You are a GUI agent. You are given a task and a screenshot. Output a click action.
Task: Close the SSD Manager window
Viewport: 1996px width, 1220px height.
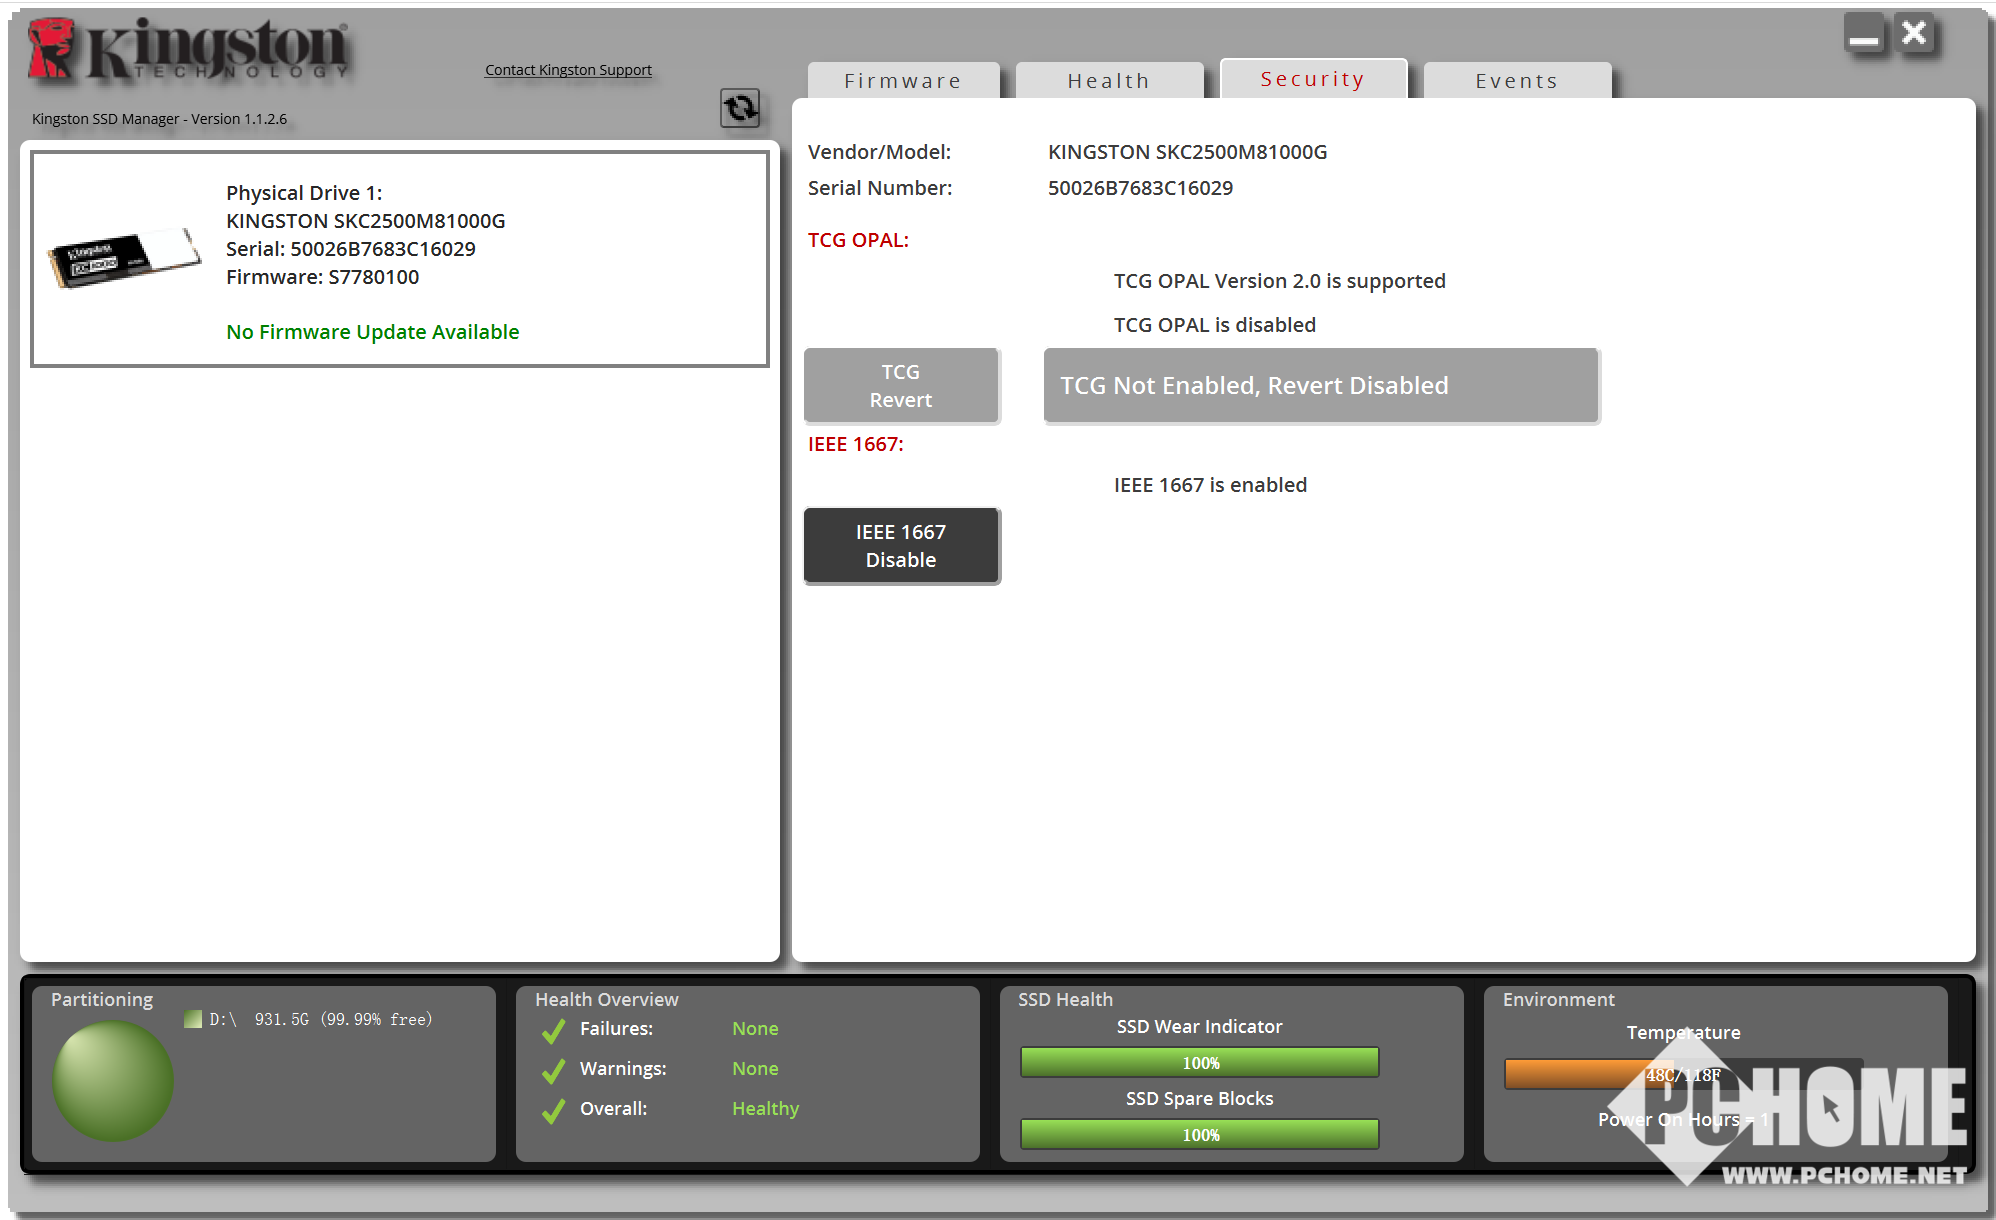[1914, 34]
